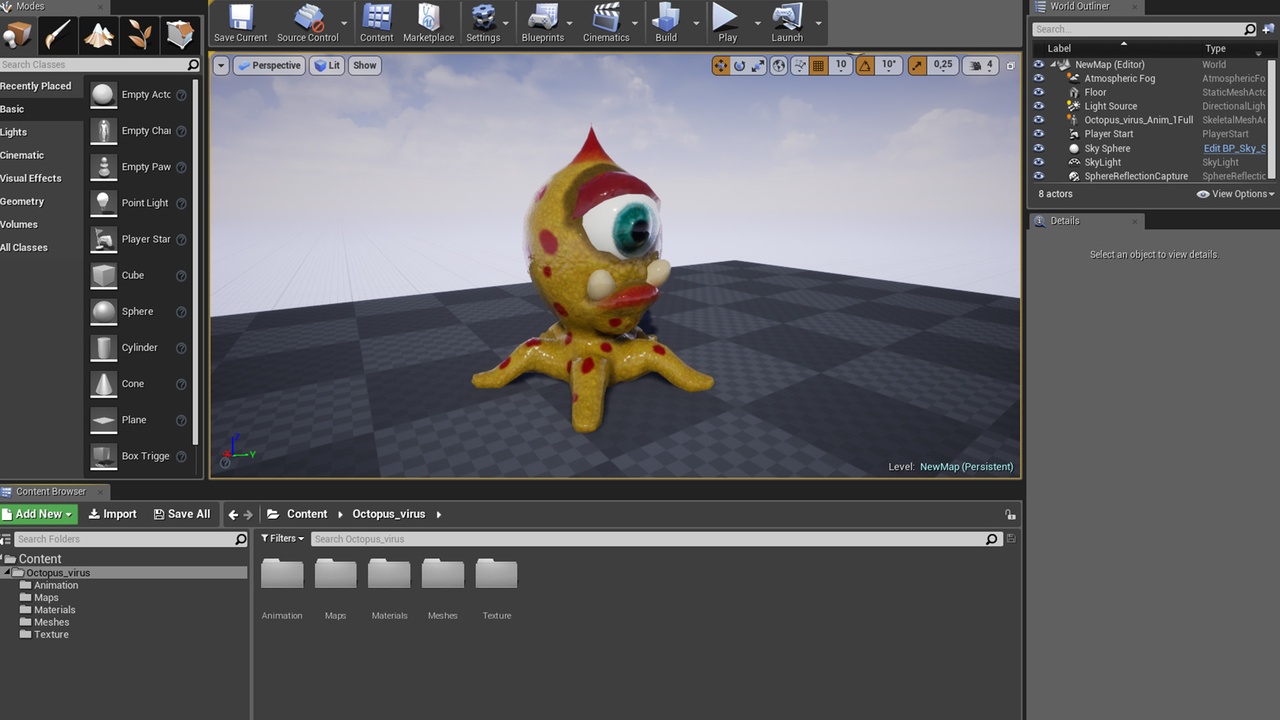Toggle rotation snapping in viewport

pos(864,65)
